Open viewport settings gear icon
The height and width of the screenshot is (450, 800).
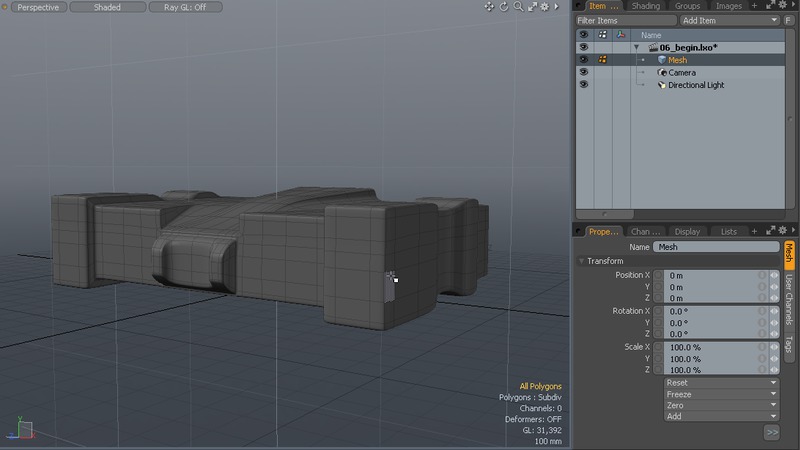[545, 7]
